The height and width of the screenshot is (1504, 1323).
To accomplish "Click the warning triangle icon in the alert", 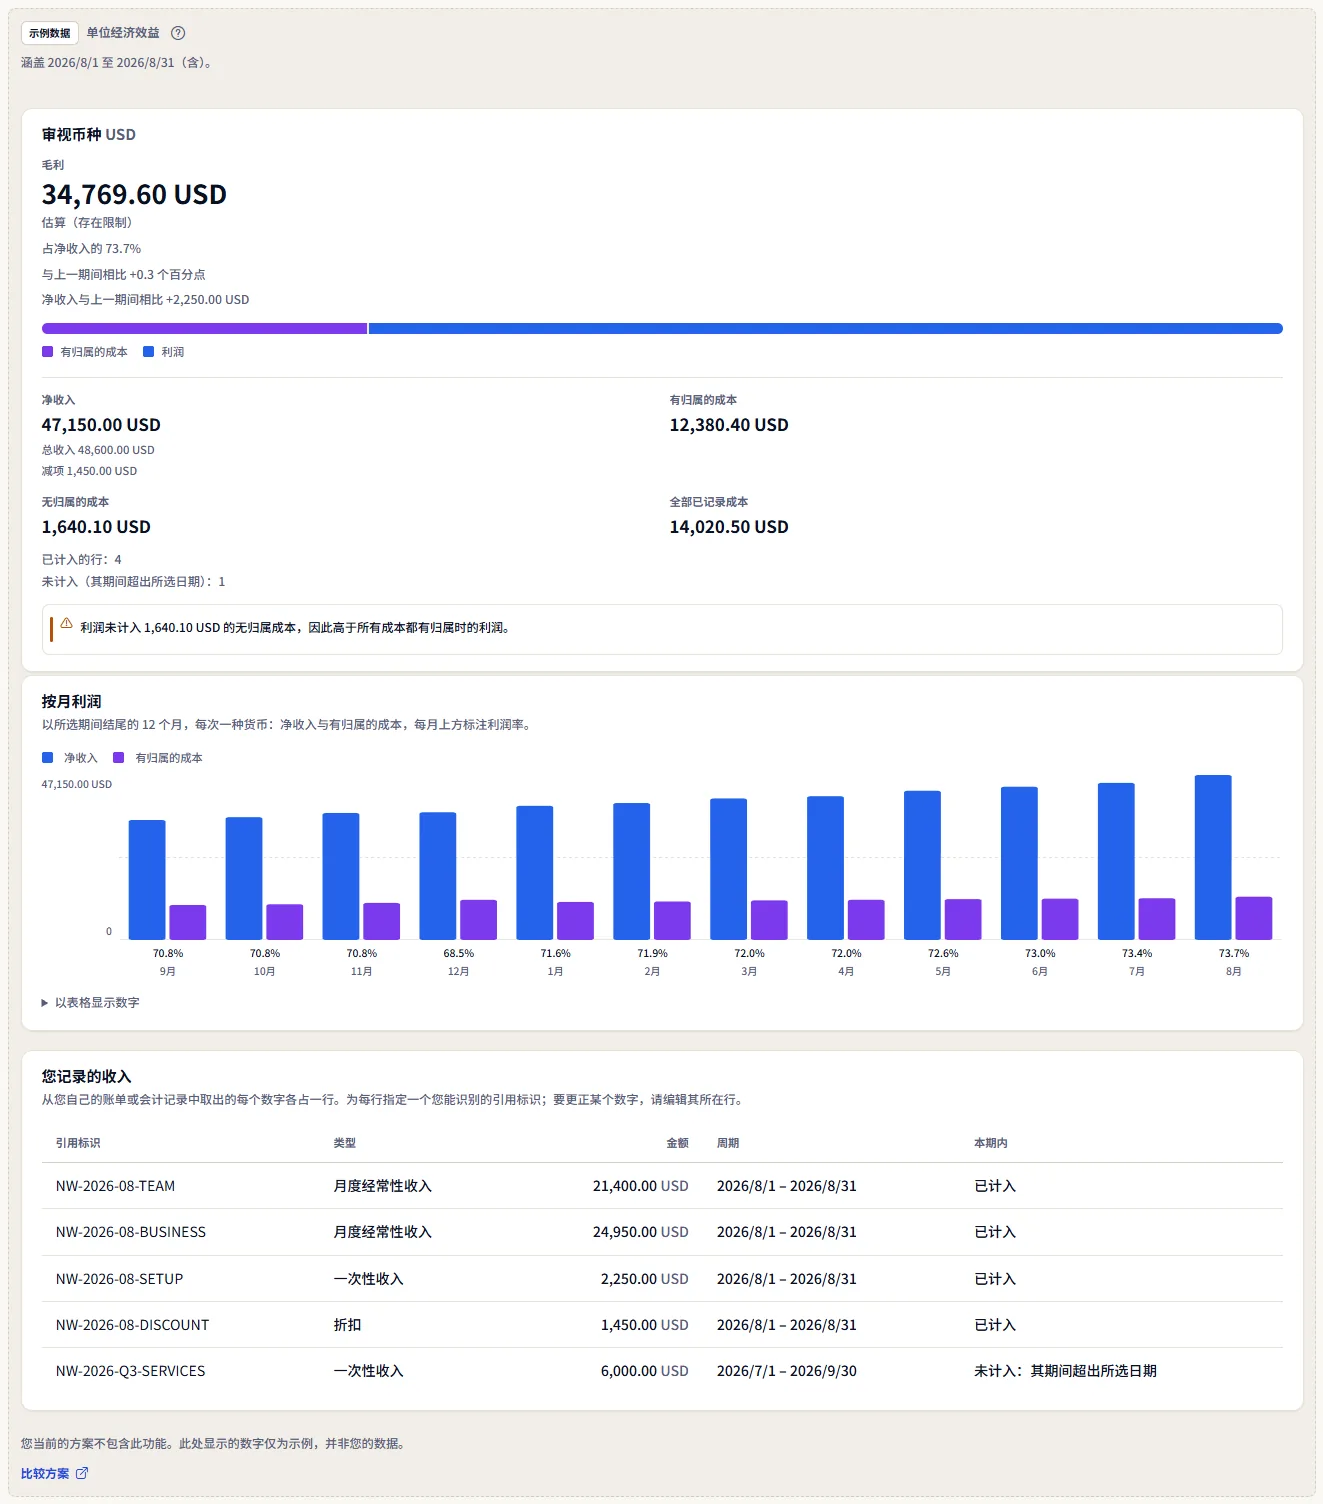I will [67, 623].
